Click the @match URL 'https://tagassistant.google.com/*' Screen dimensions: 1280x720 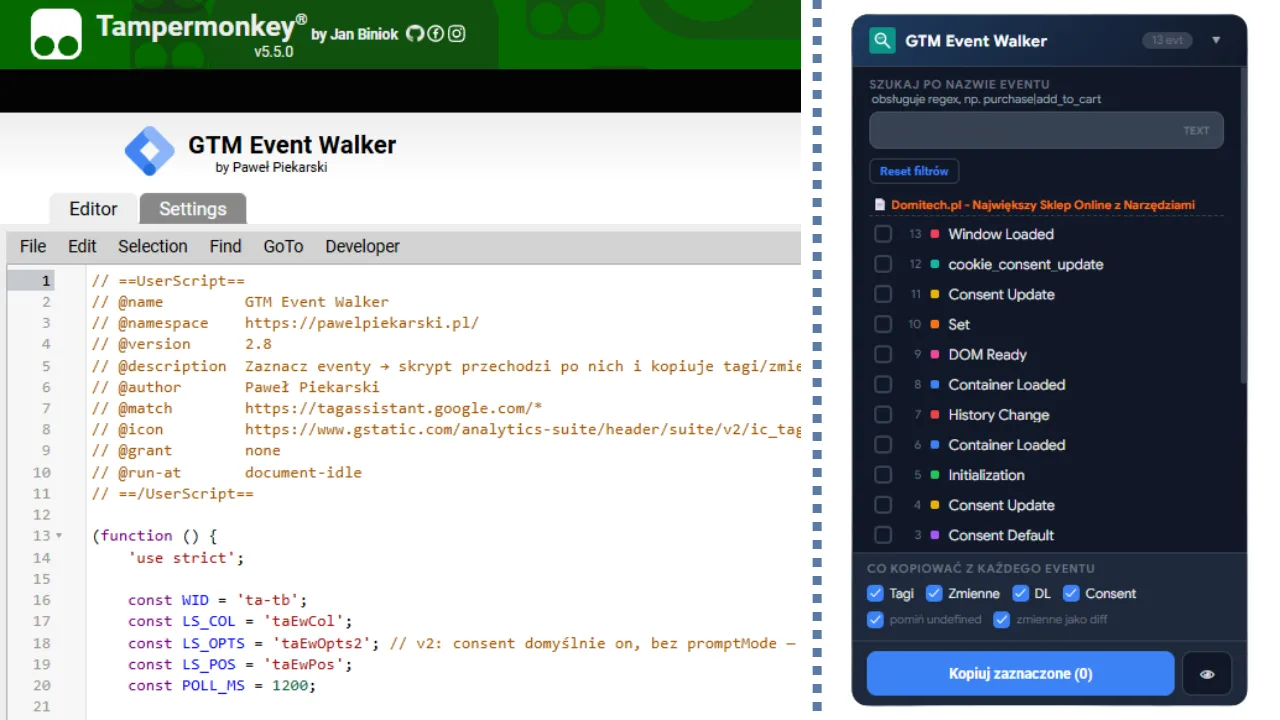pos(393,408)
